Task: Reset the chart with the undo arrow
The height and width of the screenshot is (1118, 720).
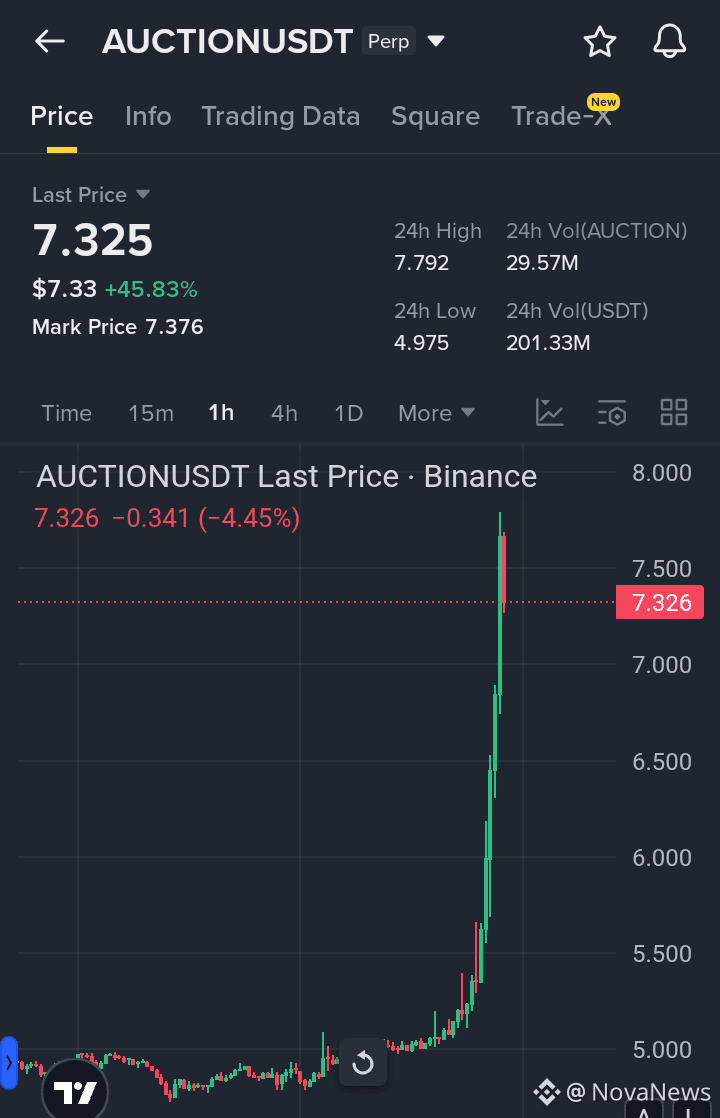Action: pyautogui.click(x=363, y=1062)
